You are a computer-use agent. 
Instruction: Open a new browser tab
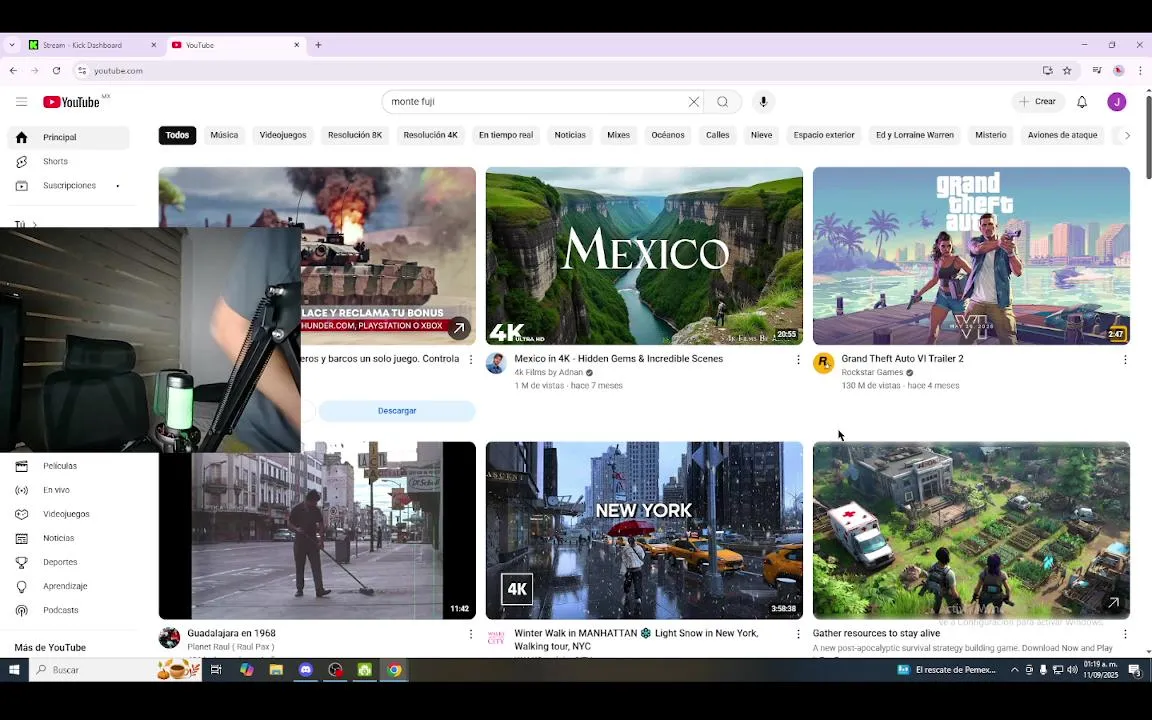click(318, 45)
